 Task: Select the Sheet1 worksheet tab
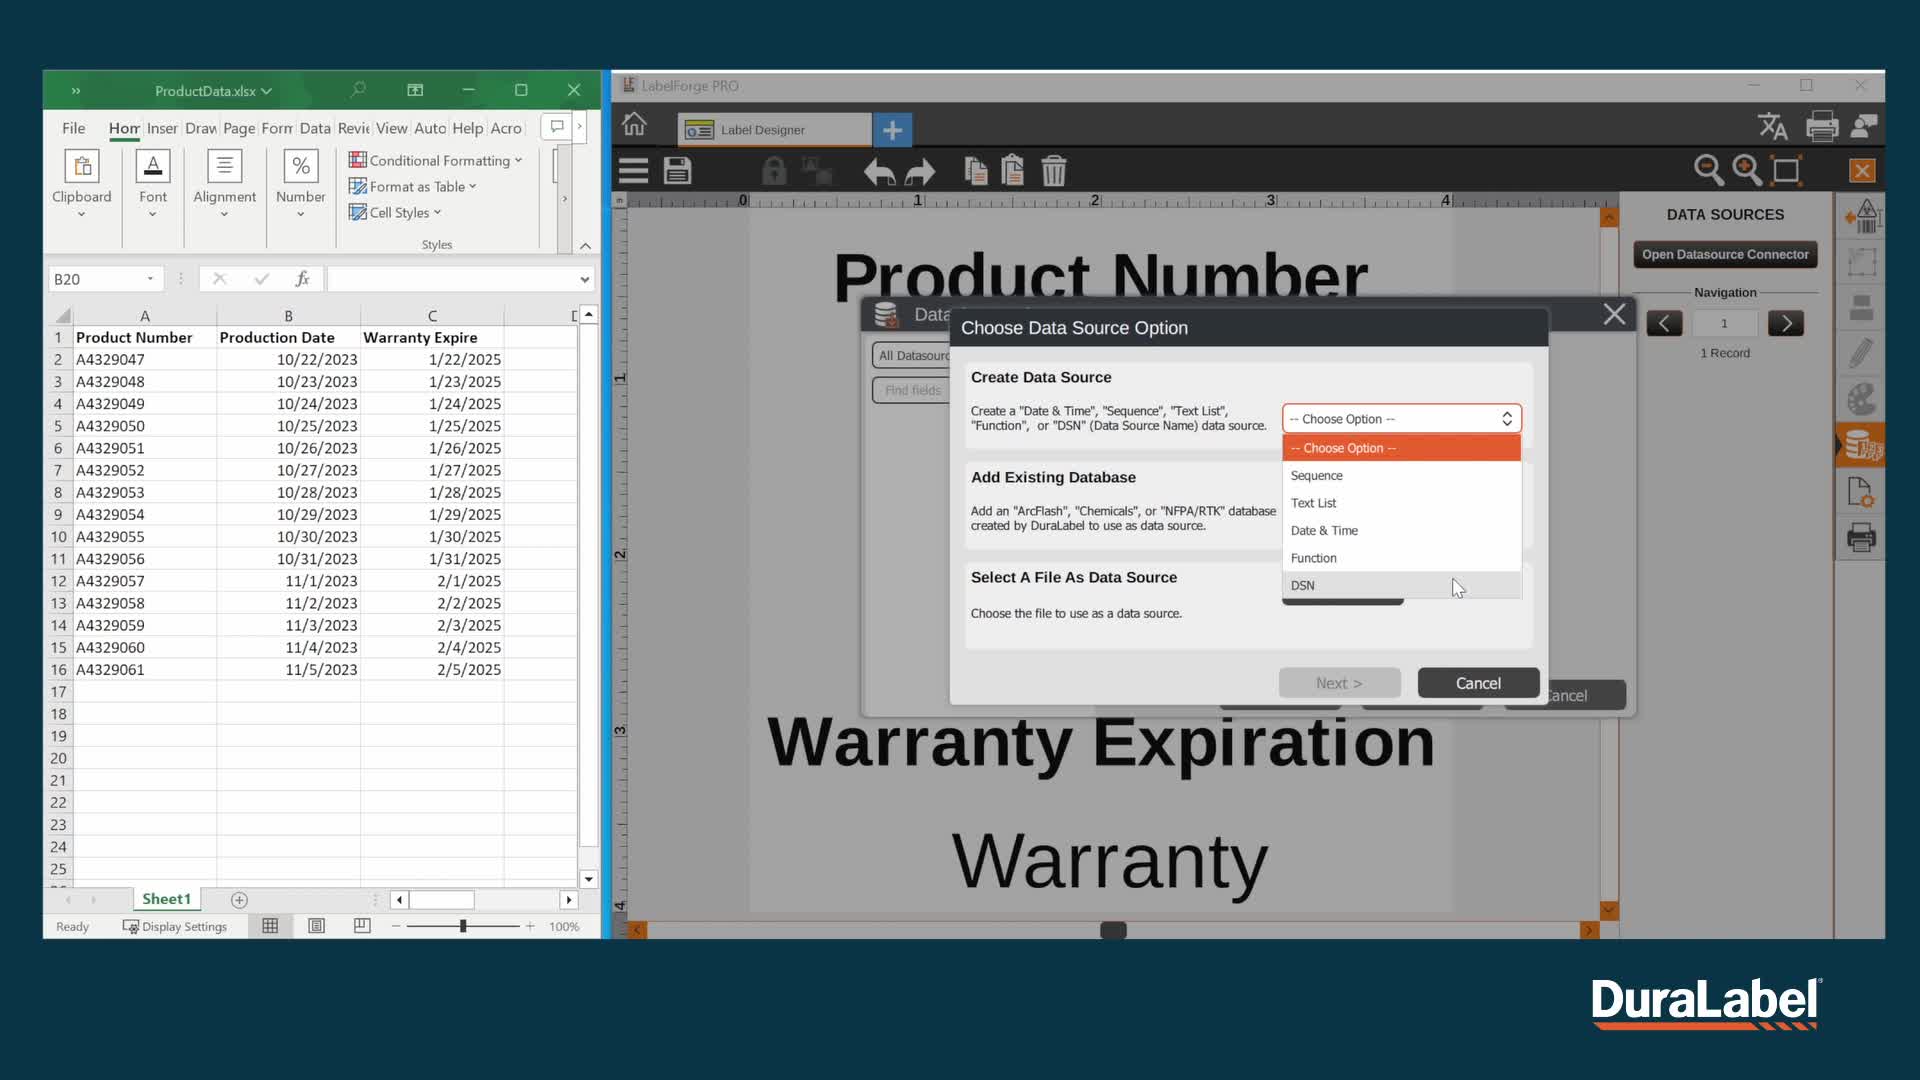166,899
